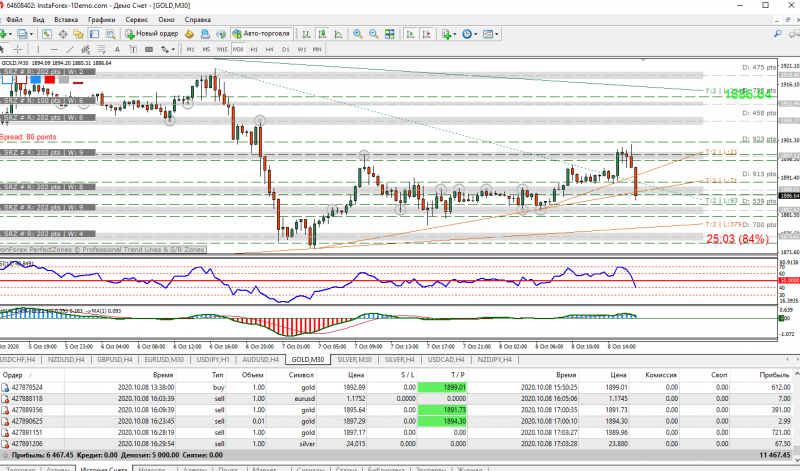Switch to the EURUSD,M30 chart tab
800x471 pixels.
[x=162, y=359]
